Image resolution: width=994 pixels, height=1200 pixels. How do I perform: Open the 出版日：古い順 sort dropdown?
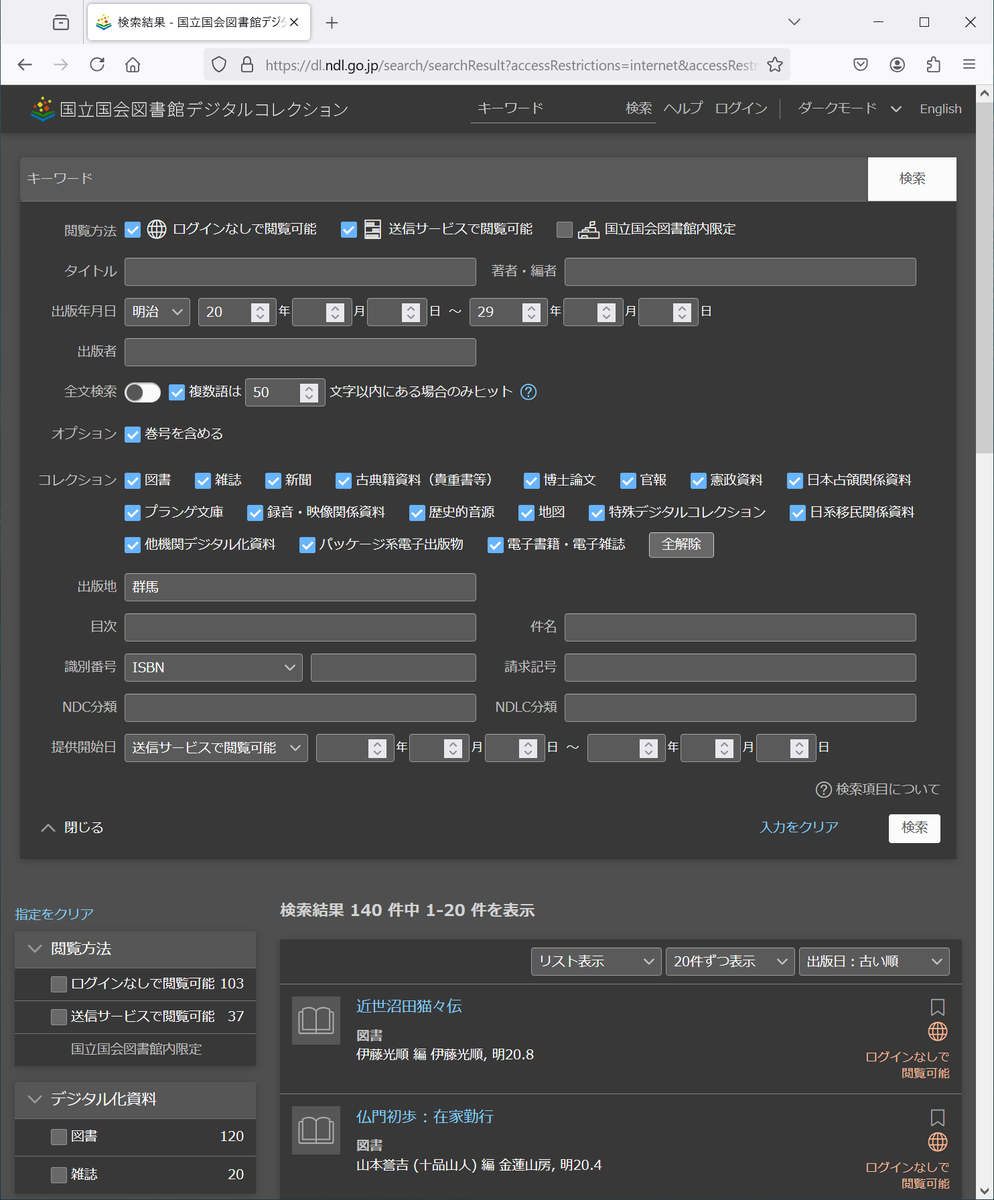(874, 961)
